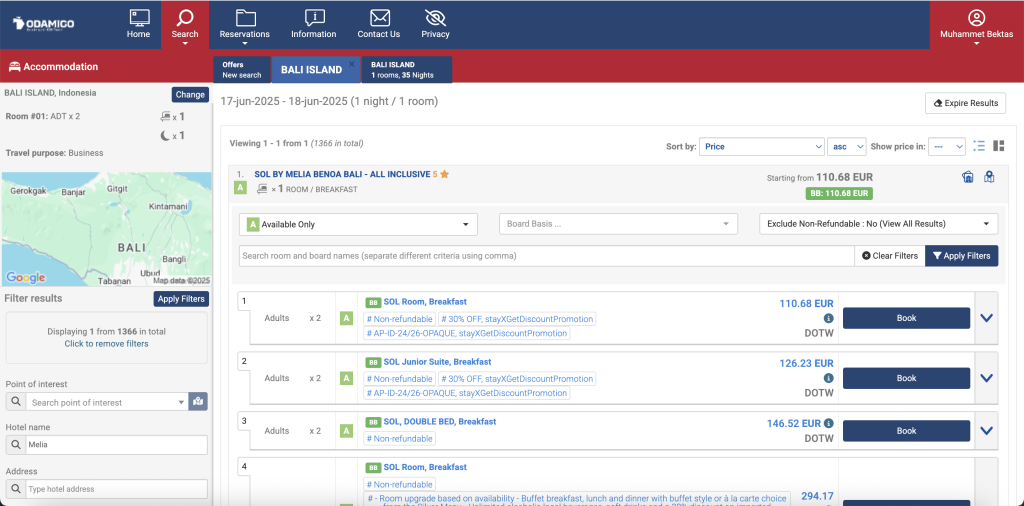Click the room and board names search field
The height and width of the screenshot is (506, 1024).
click(547, 256)
